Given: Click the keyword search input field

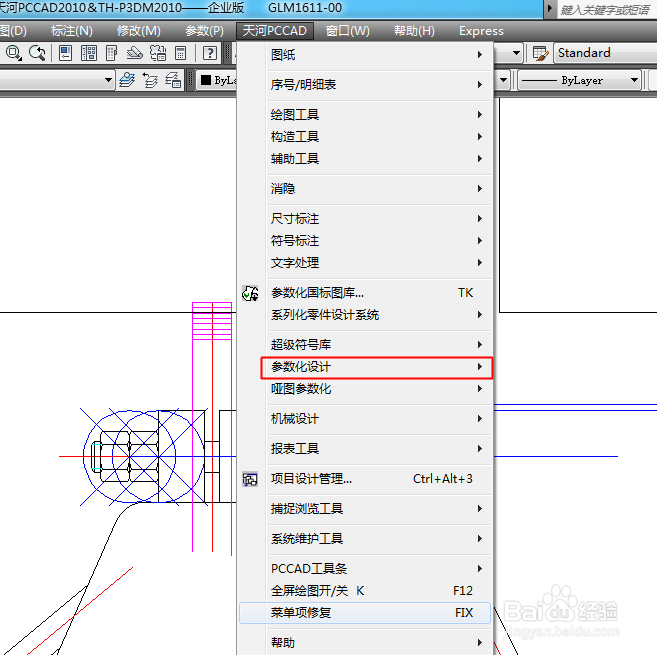Looking at the screenshot, I should click(607, 9).
